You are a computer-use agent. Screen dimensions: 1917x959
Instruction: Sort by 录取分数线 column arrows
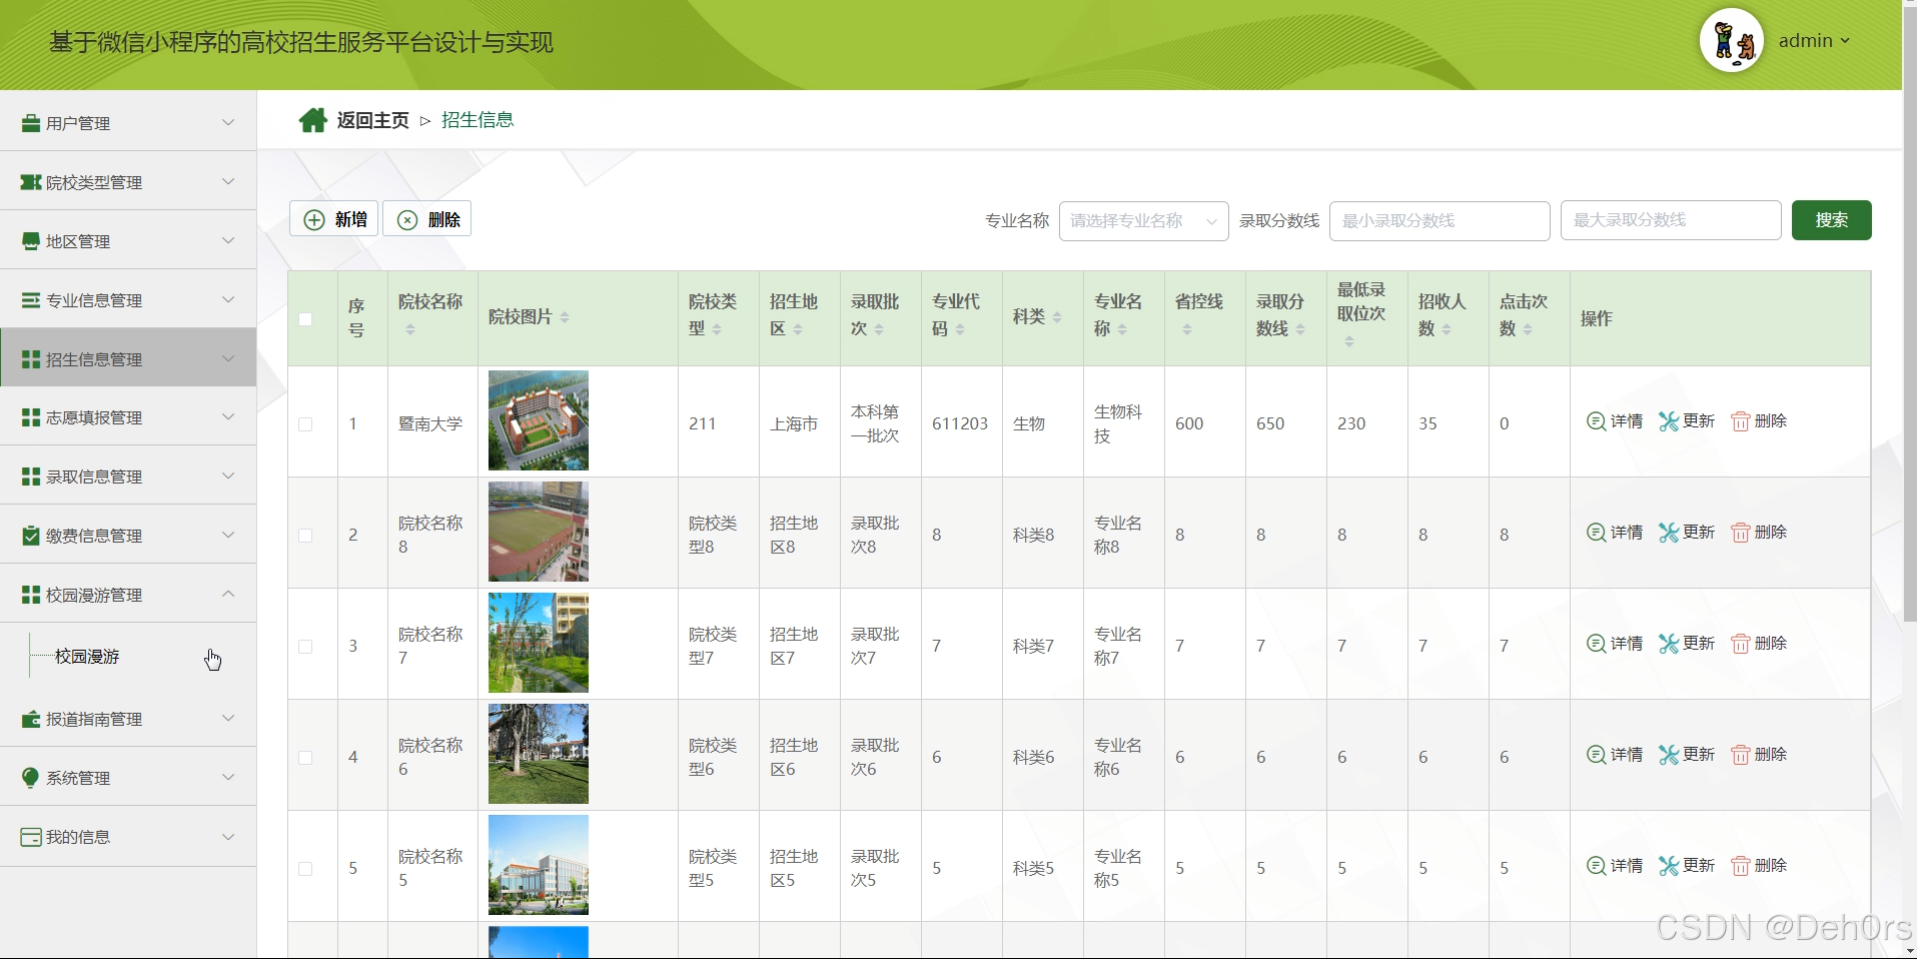click(x=1300, y=329)
